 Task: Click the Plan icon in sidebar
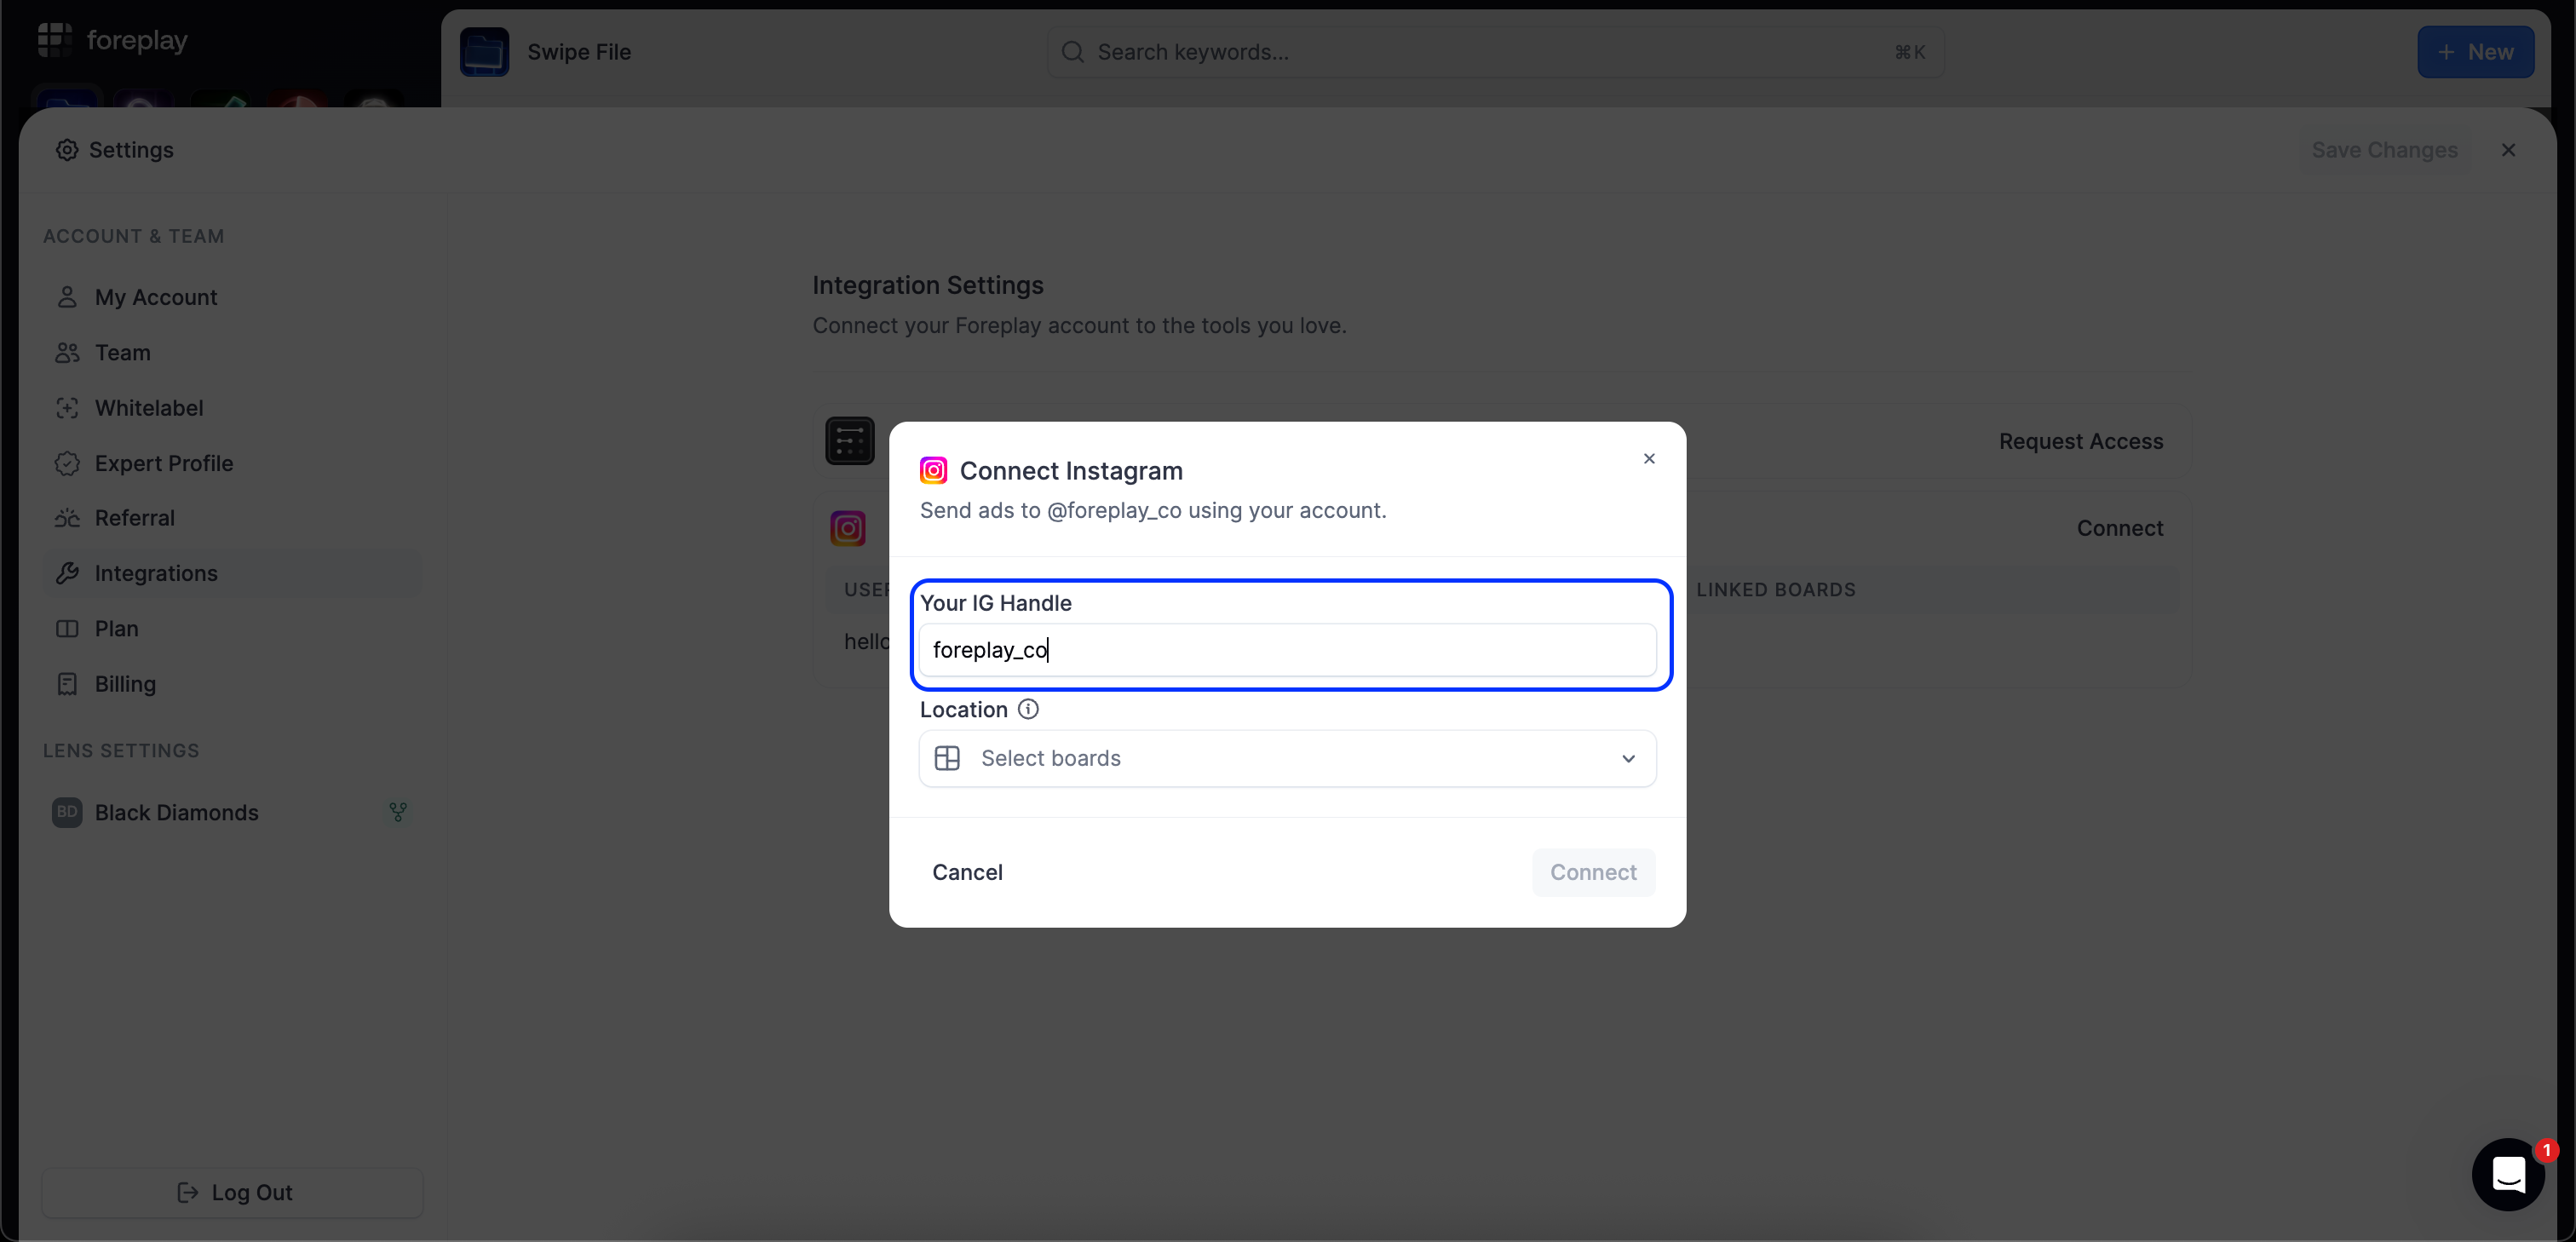click(x=67, y=629)
